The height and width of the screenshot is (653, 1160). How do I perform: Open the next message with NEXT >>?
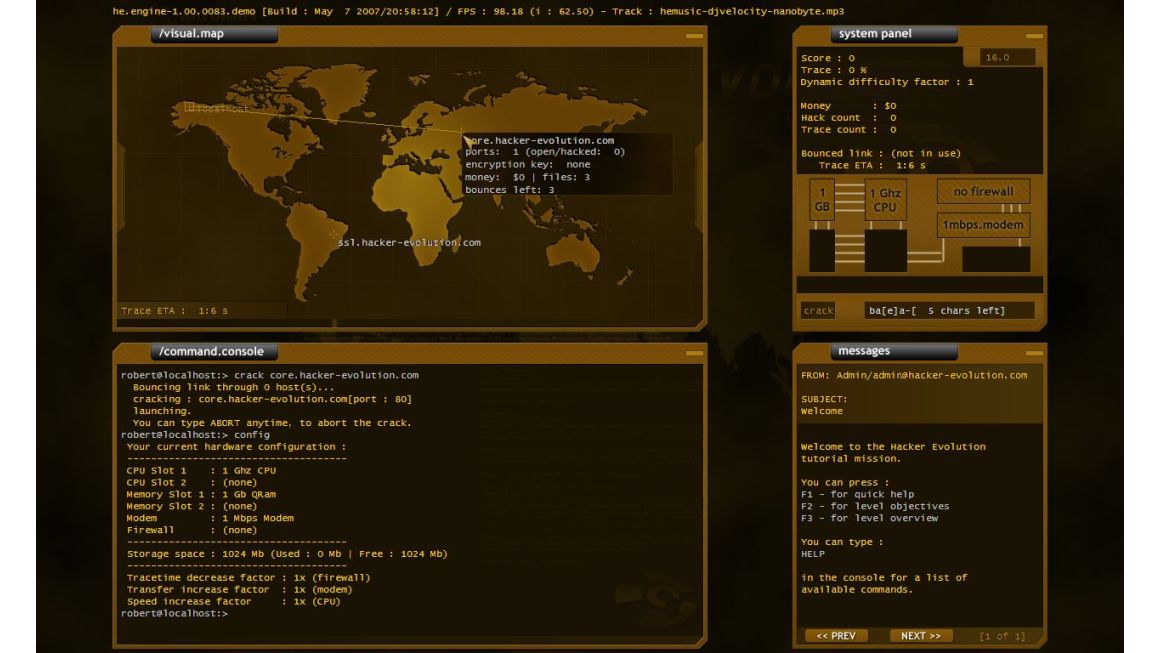pyautogui.click(x=921, y=636)
